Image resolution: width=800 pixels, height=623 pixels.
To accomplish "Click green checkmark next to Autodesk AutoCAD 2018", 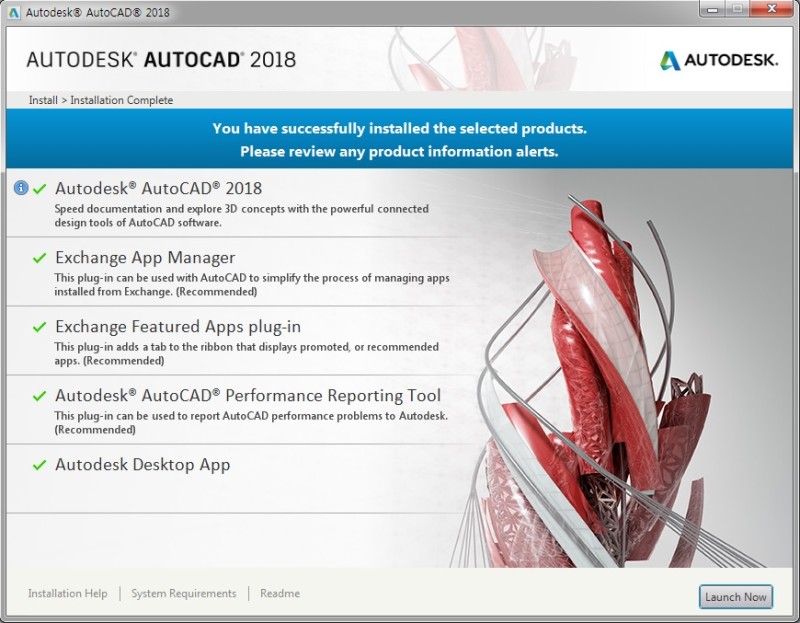I will coord(39,189).
